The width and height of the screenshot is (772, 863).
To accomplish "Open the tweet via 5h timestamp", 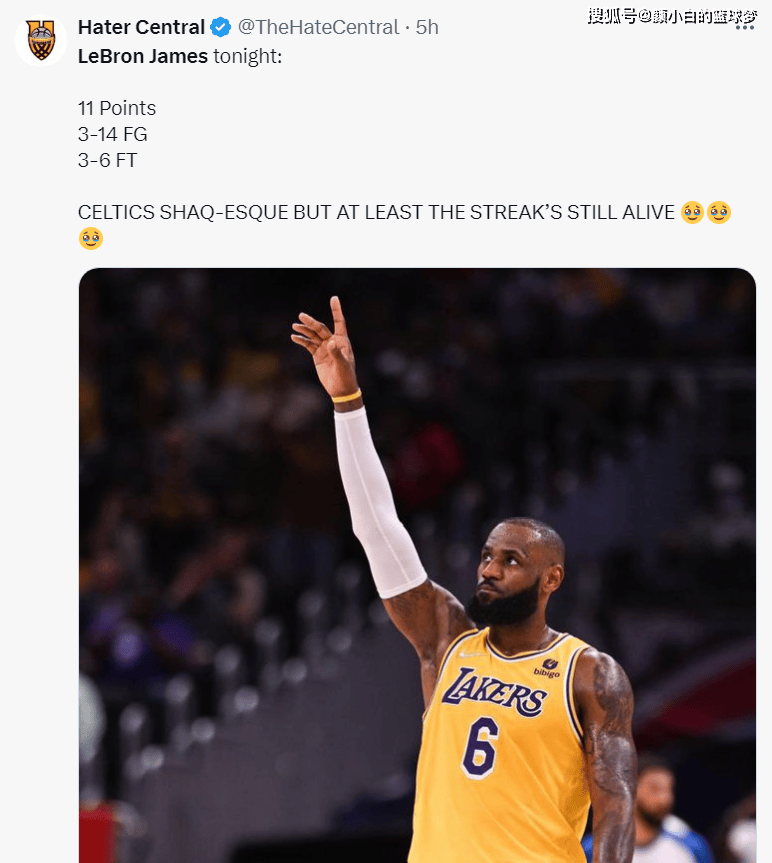I will coord(427,27).
